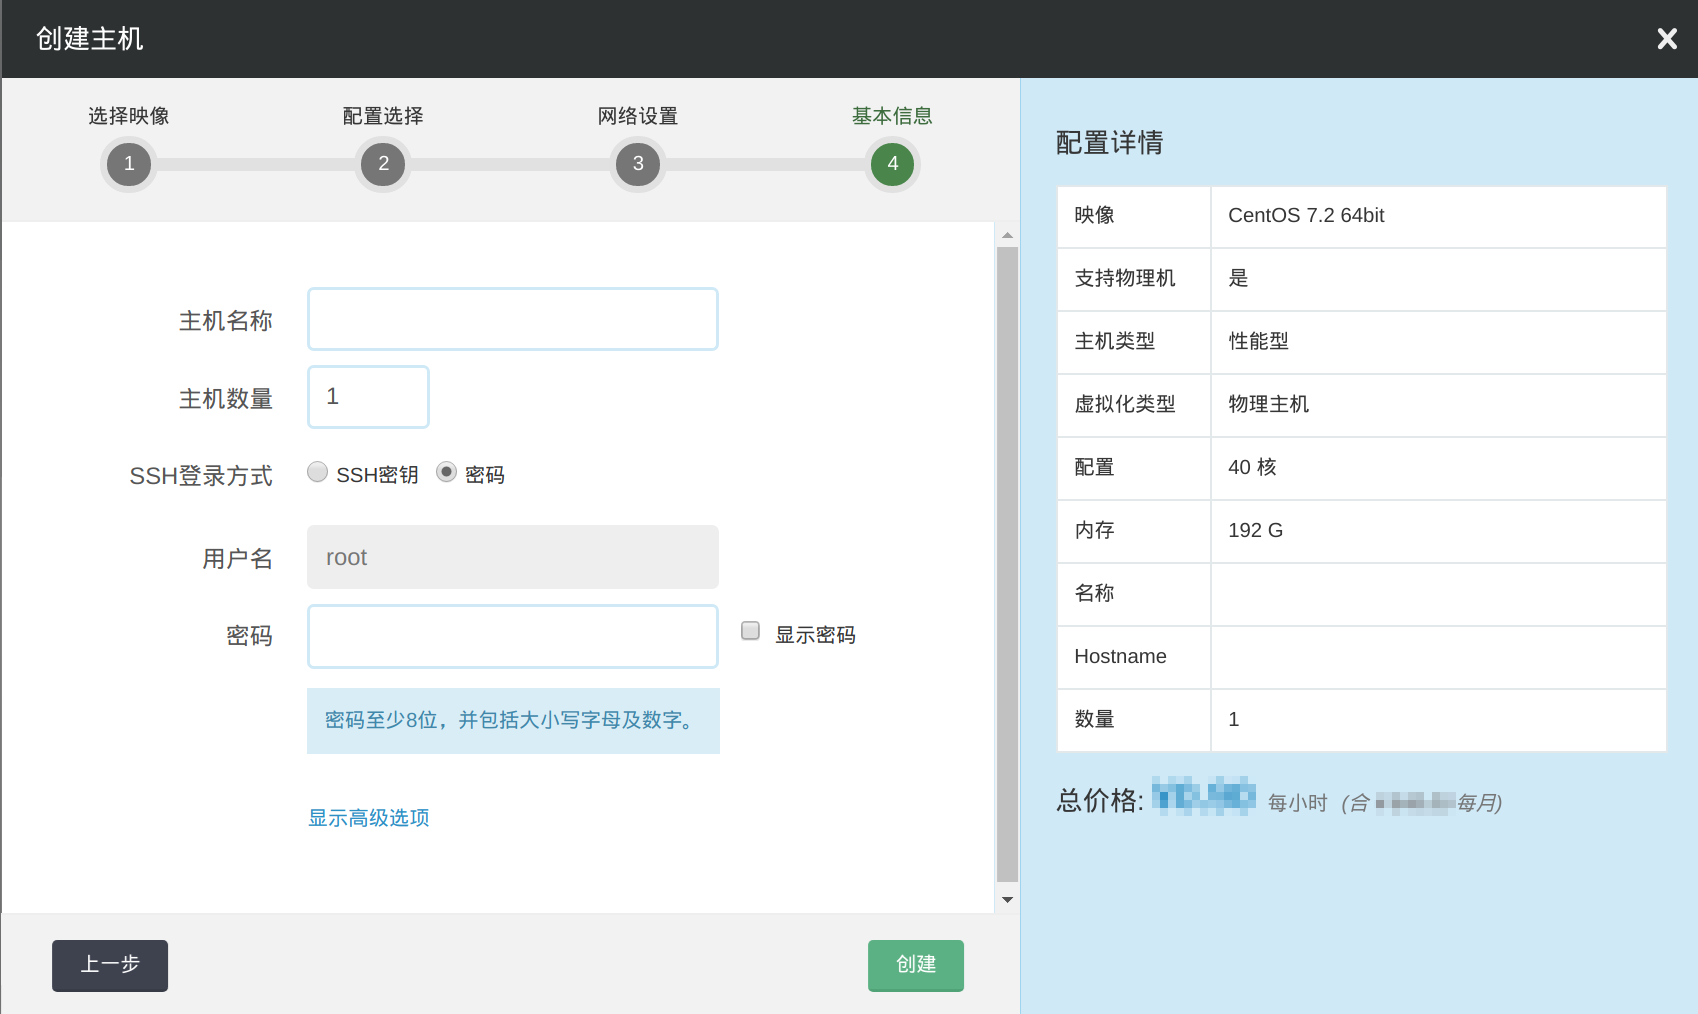Click step 1 circle for 选择映像
This screenshot has width=1698, height=1014.
tap(129, 164)
